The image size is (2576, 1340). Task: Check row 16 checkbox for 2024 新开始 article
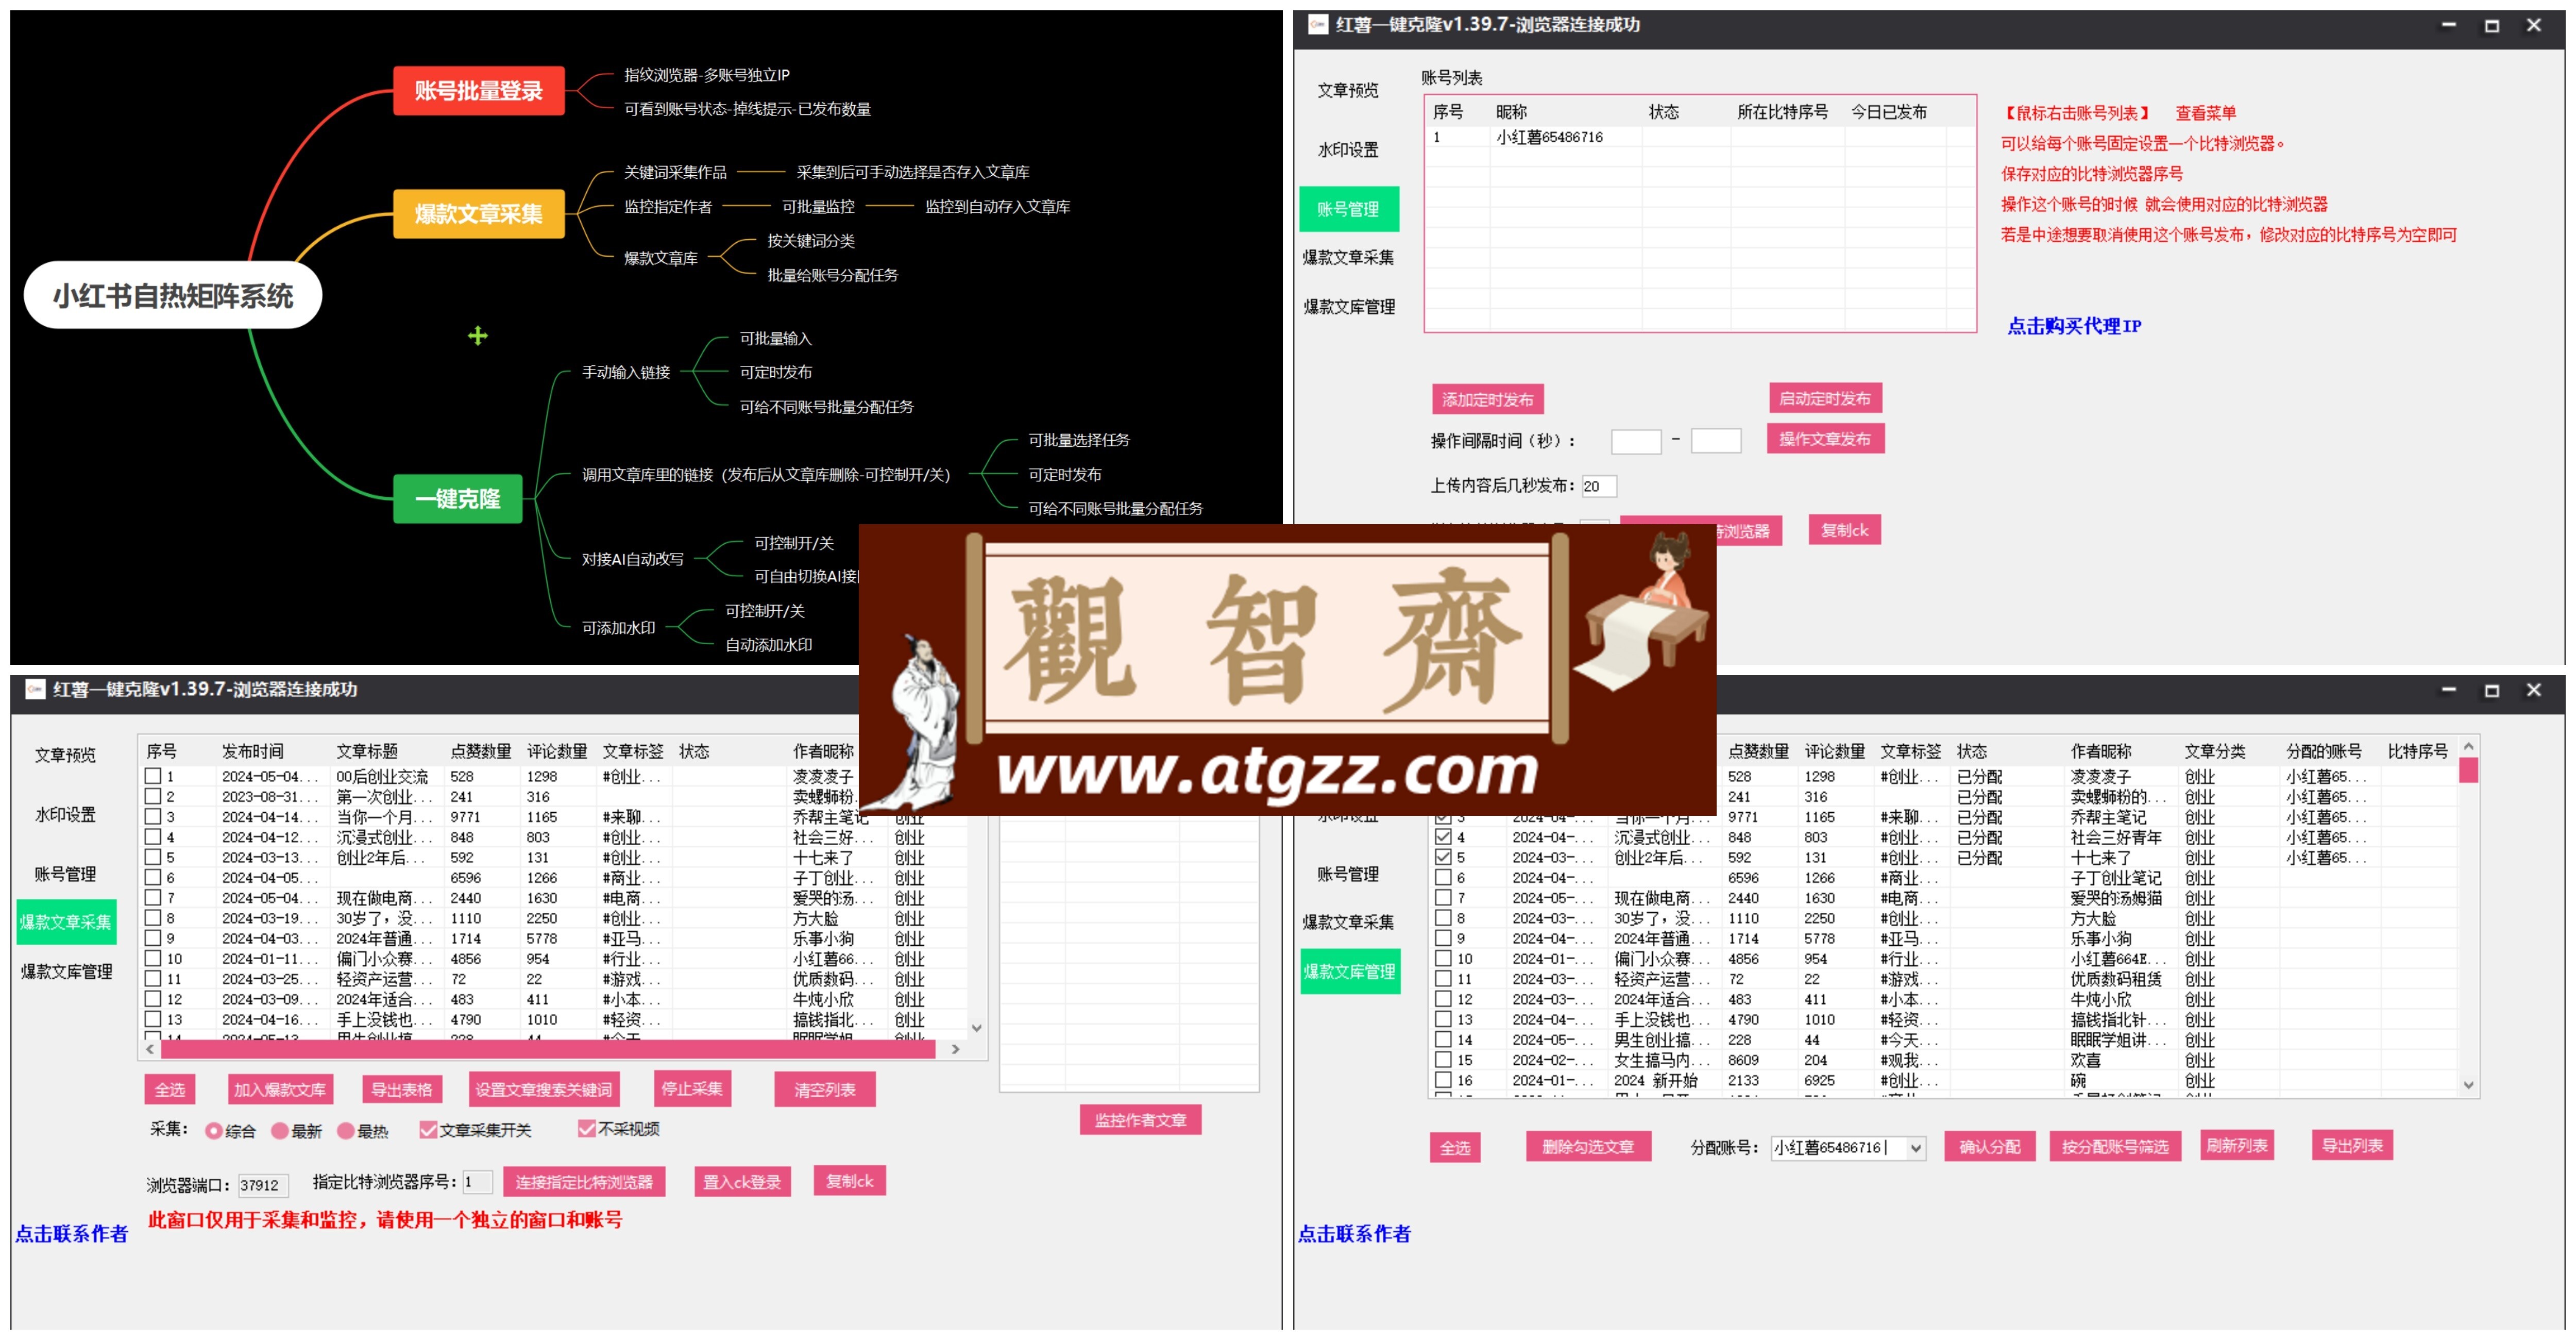[1443, 1080]
